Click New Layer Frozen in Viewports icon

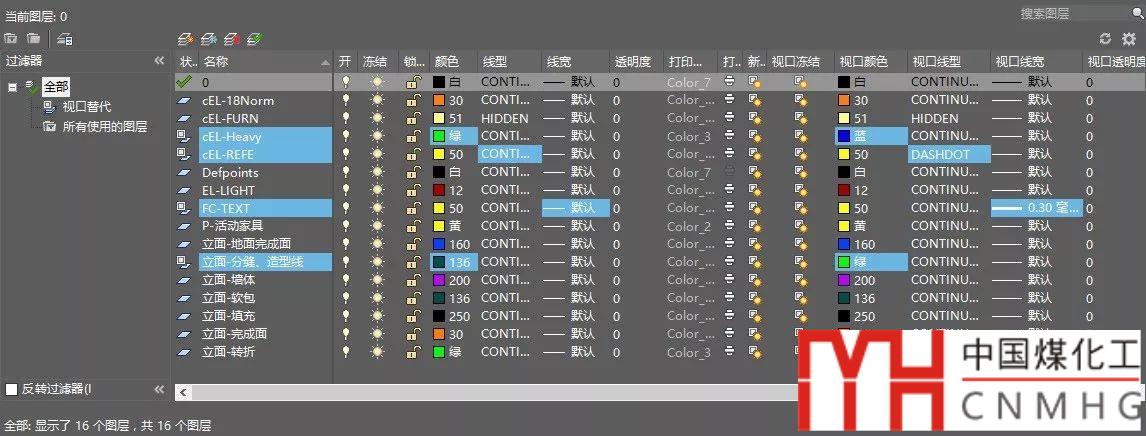209,38
